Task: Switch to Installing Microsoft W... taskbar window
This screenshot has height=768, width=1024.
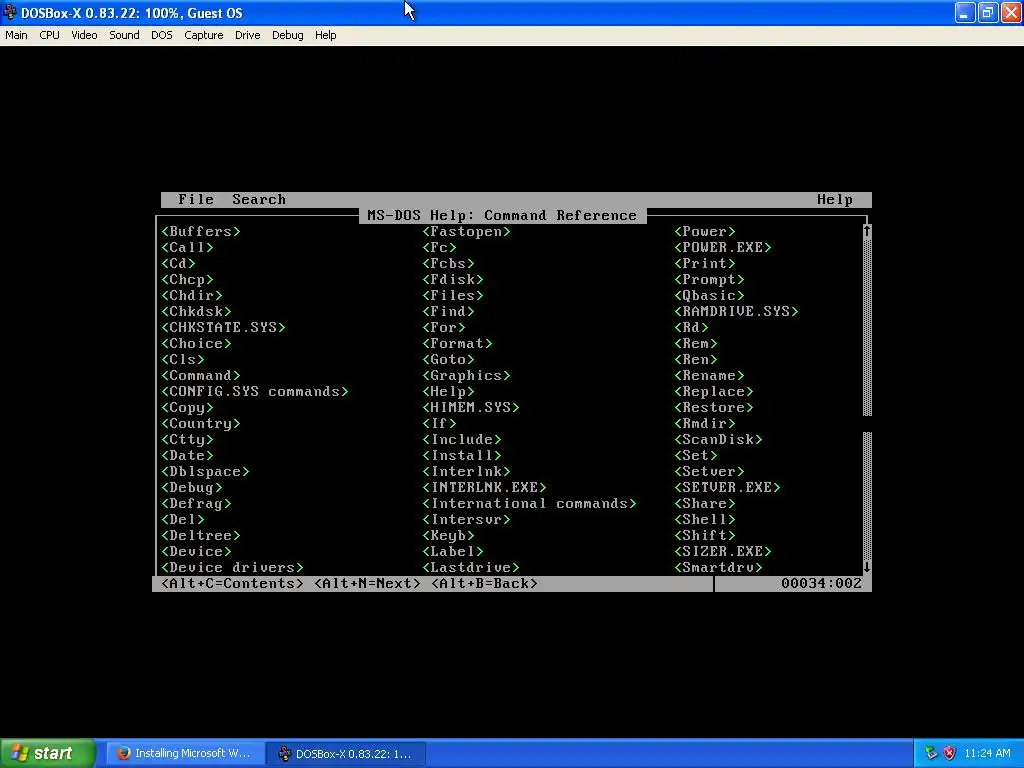Action: pyautogui.click(x=185, y=754)
